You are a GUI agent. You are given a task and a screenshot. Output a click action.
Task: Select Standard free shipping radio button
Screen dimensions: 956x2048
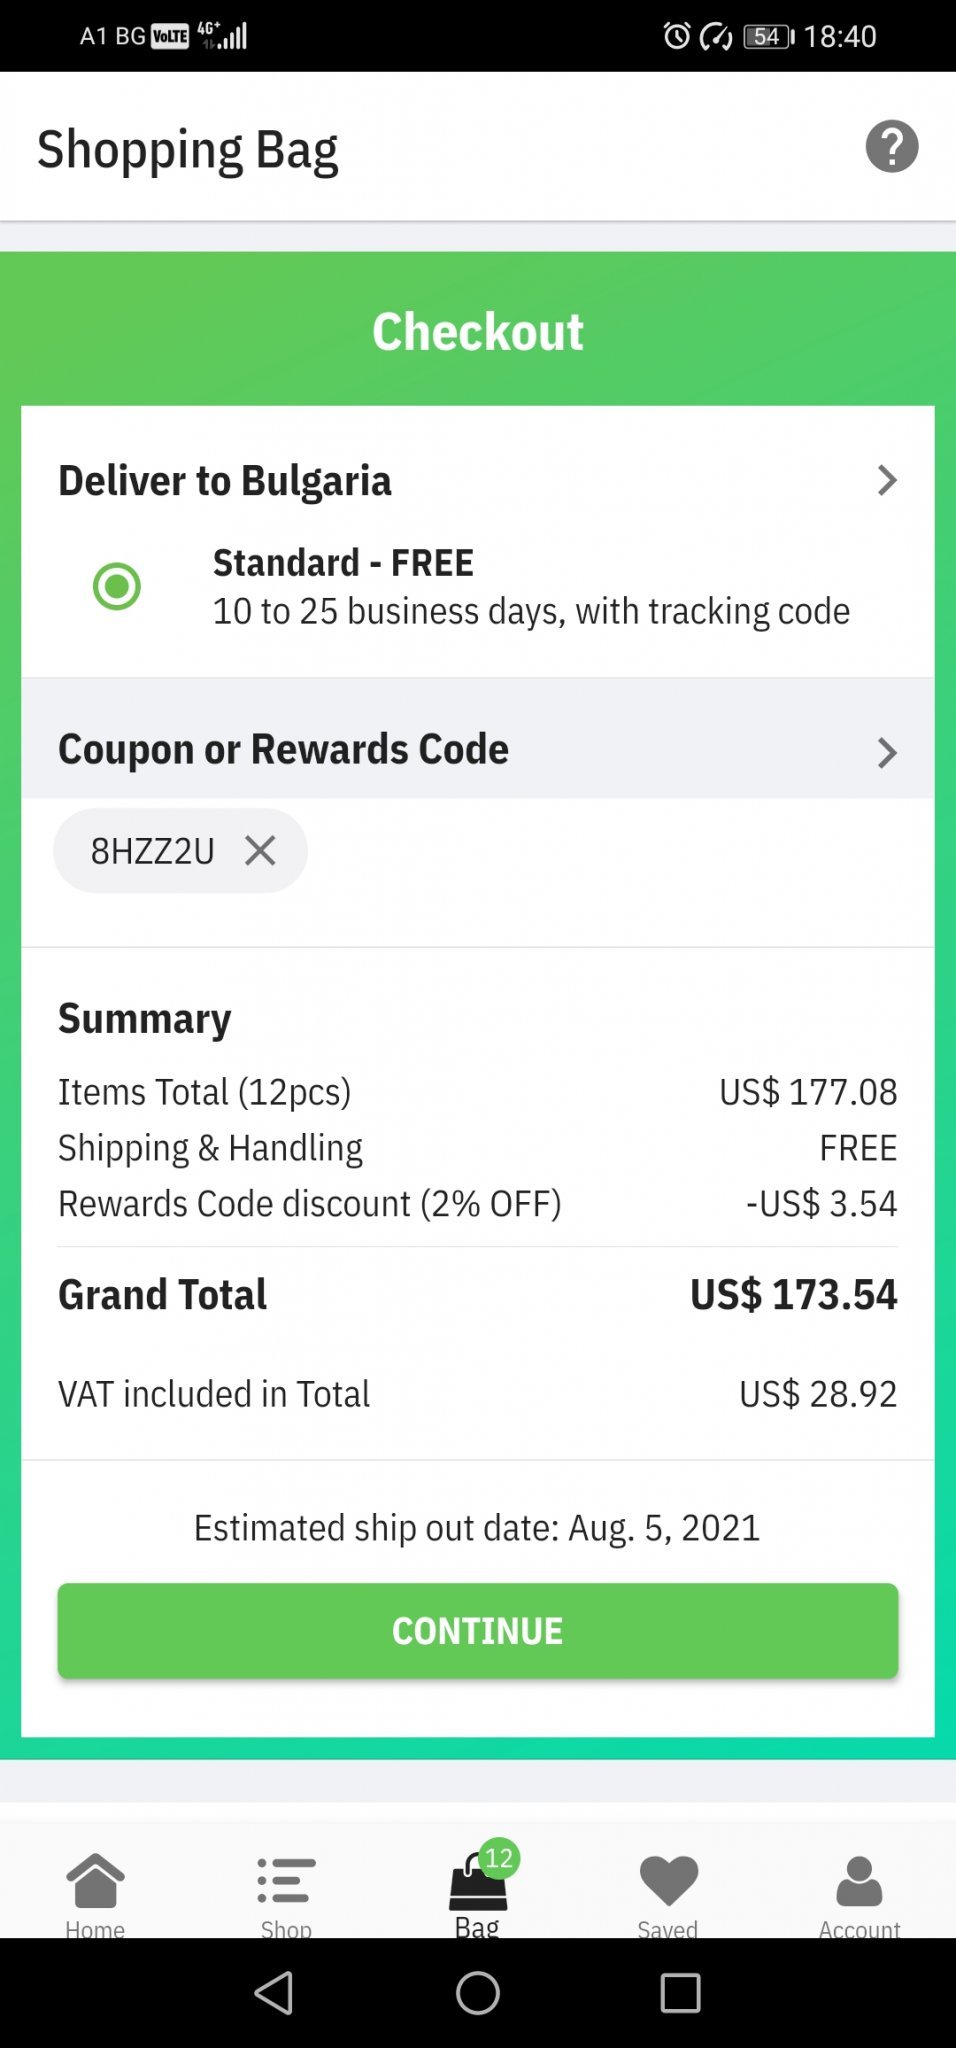(x=117, y=586)
